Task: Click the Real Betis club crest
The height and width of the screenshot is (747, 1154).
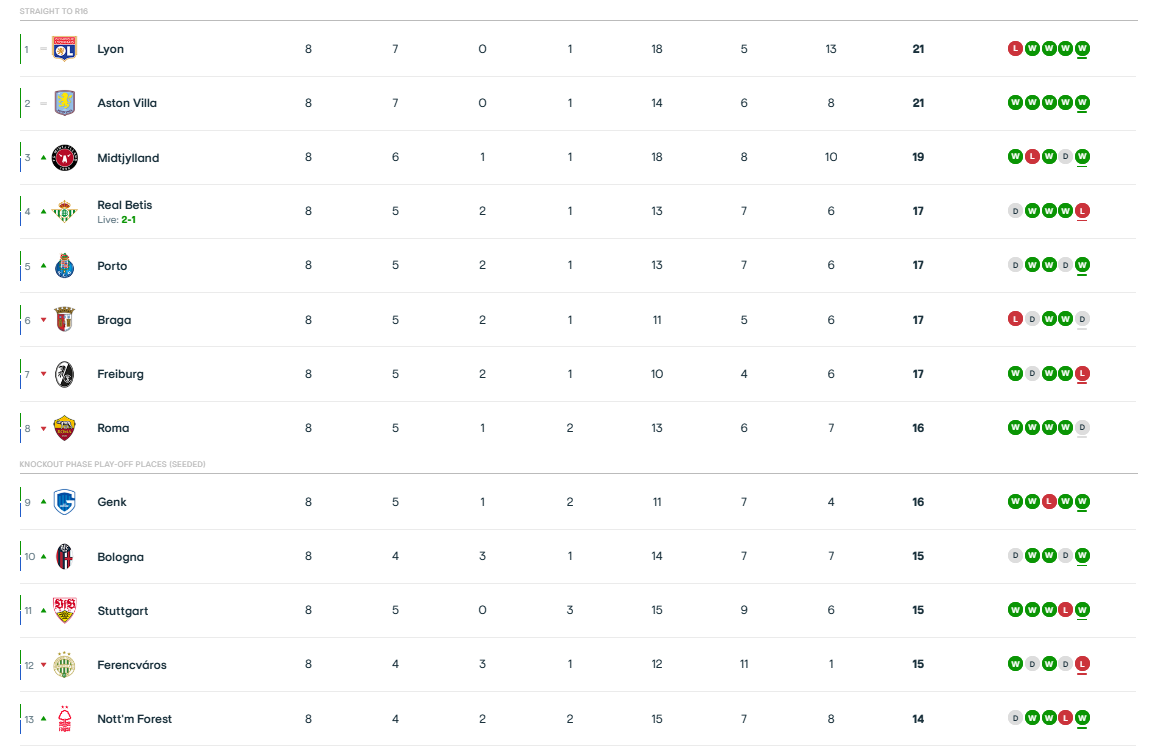Action: pos(64,211)
